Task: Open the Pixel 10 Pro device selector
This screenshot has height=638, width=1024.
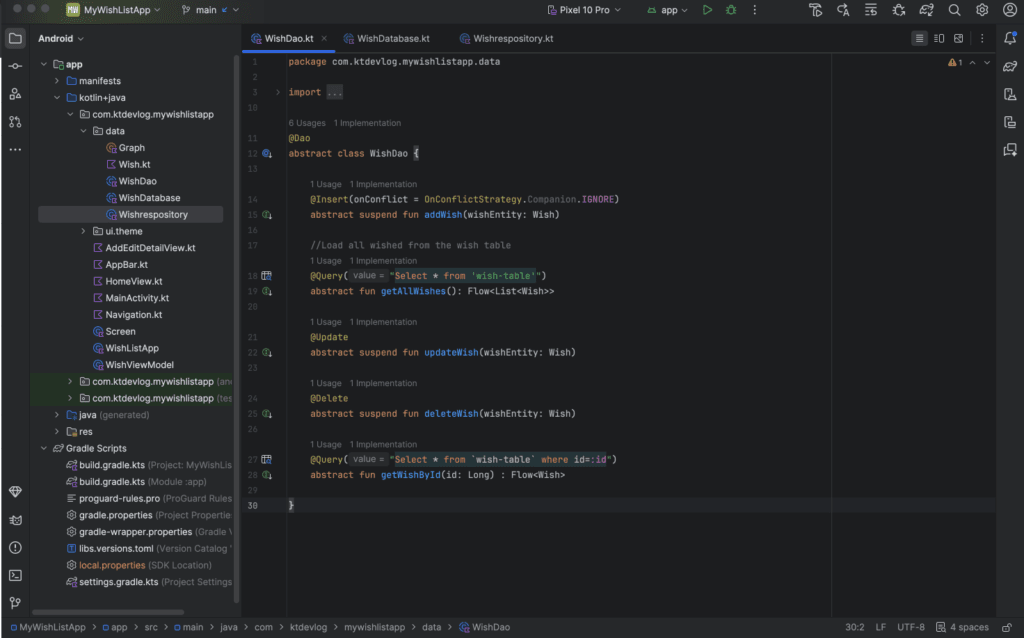Action: click(584, 10)
